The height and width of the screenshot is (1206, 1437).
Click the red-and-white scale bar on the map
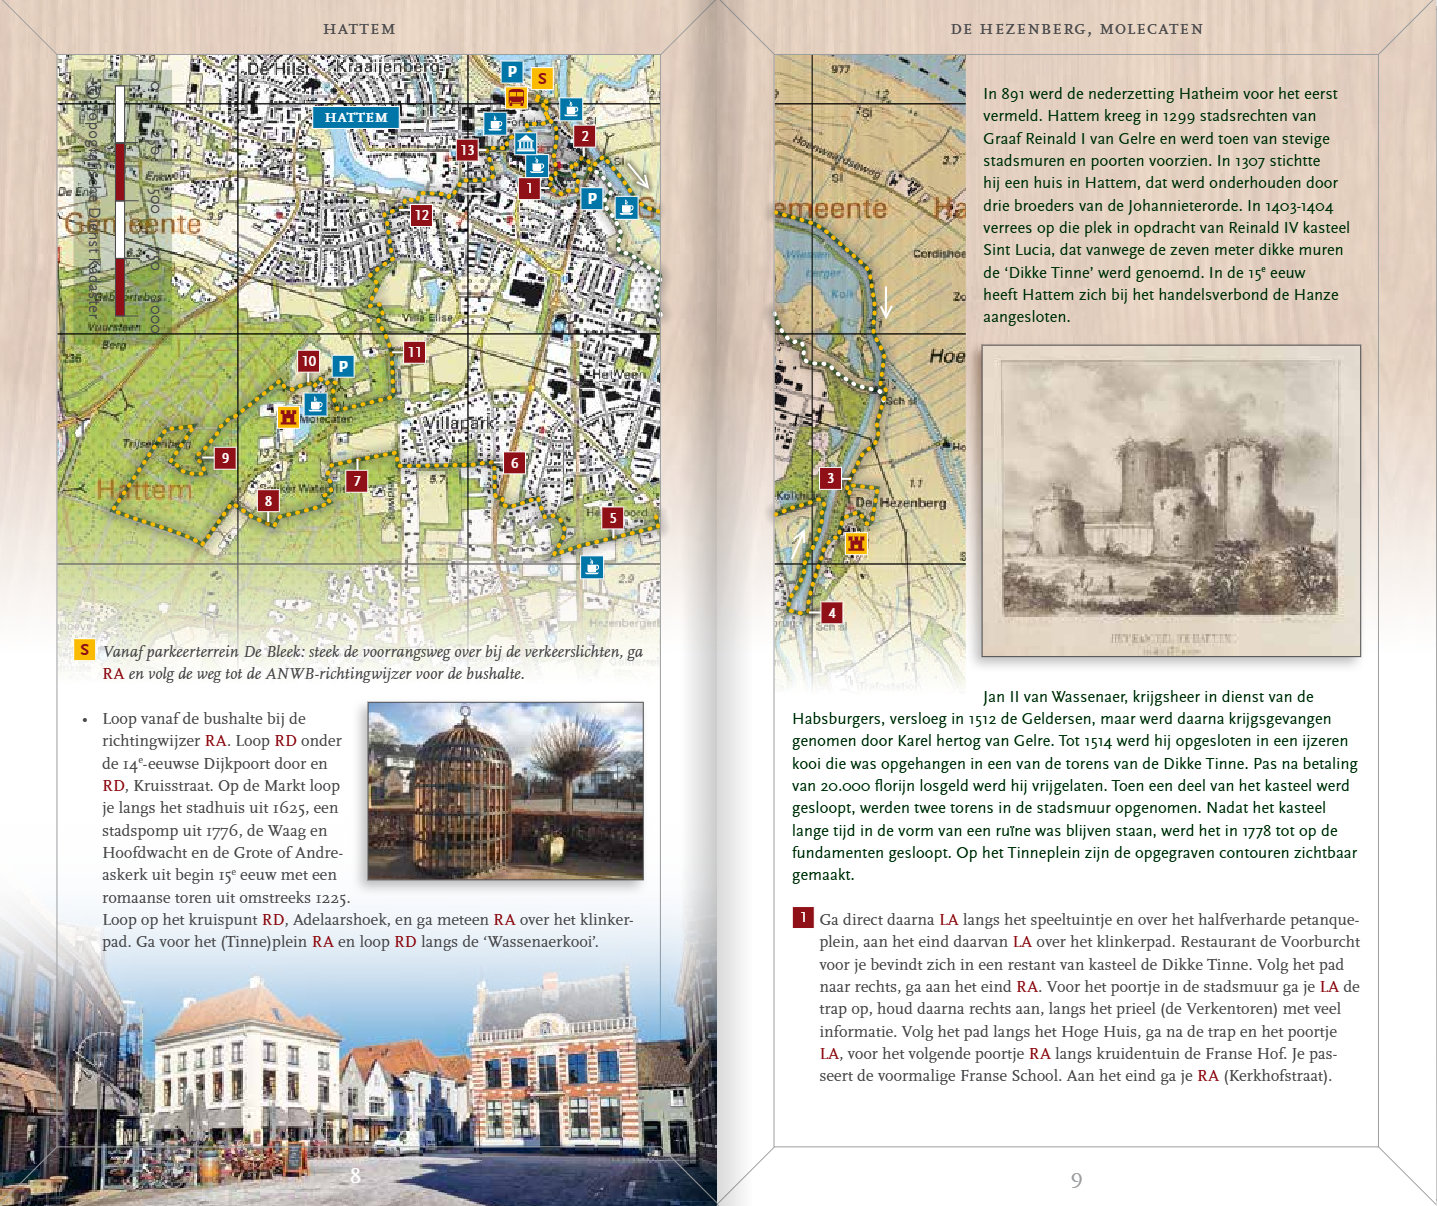click(119, 201)
